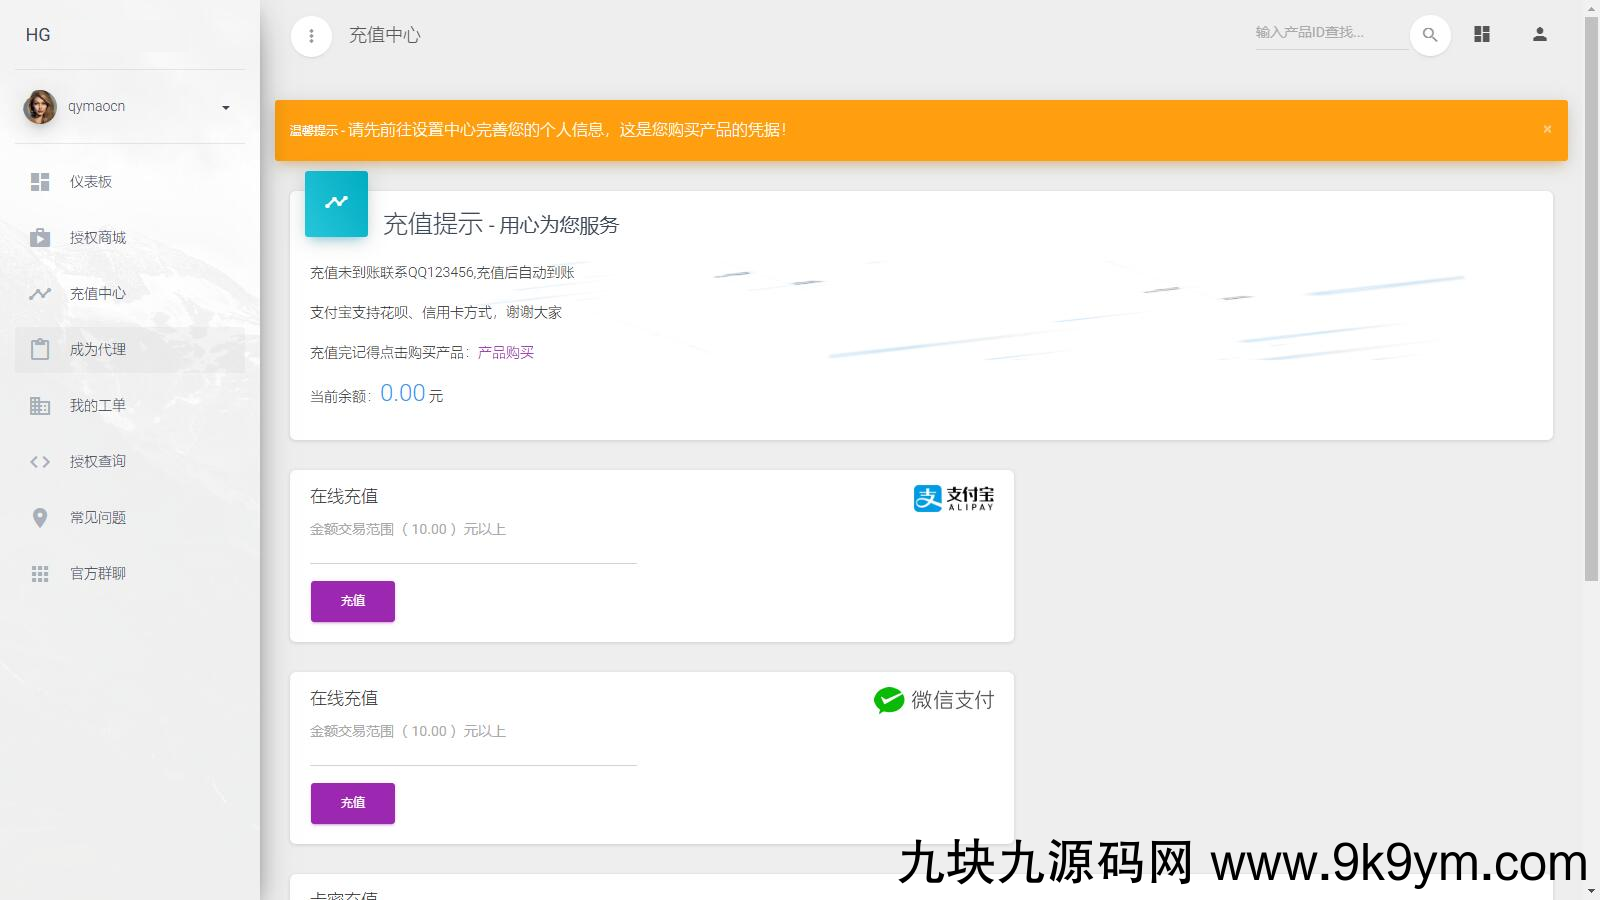Image resolution: width=1600 pixels, height=900 pixels.
Task: Click the search magnifier icon
Action: click(1430, 35)
